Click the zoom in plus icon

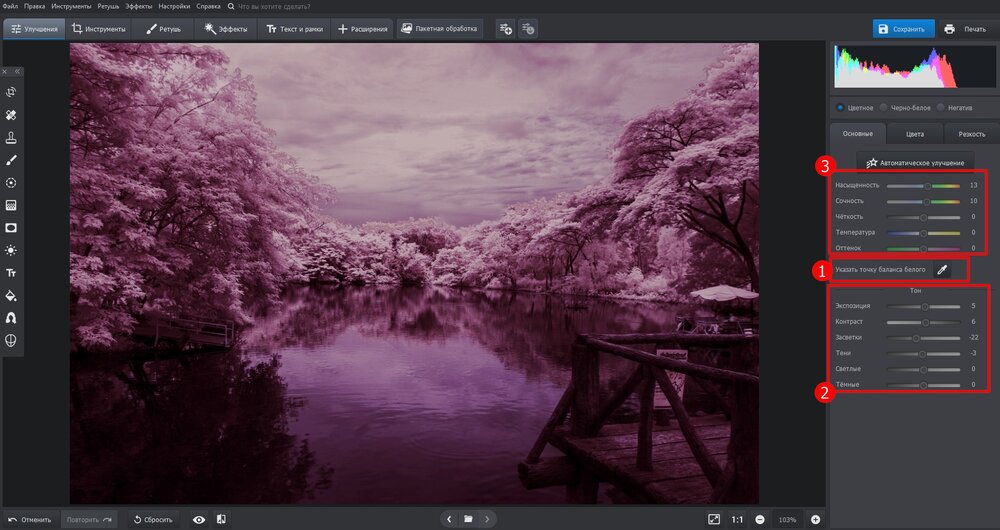click(815, 519)
